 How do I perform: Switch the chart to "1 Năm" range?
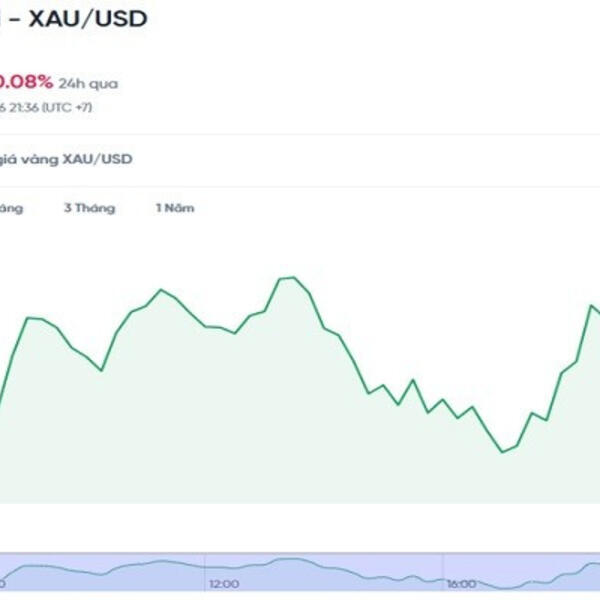[174, 208]
